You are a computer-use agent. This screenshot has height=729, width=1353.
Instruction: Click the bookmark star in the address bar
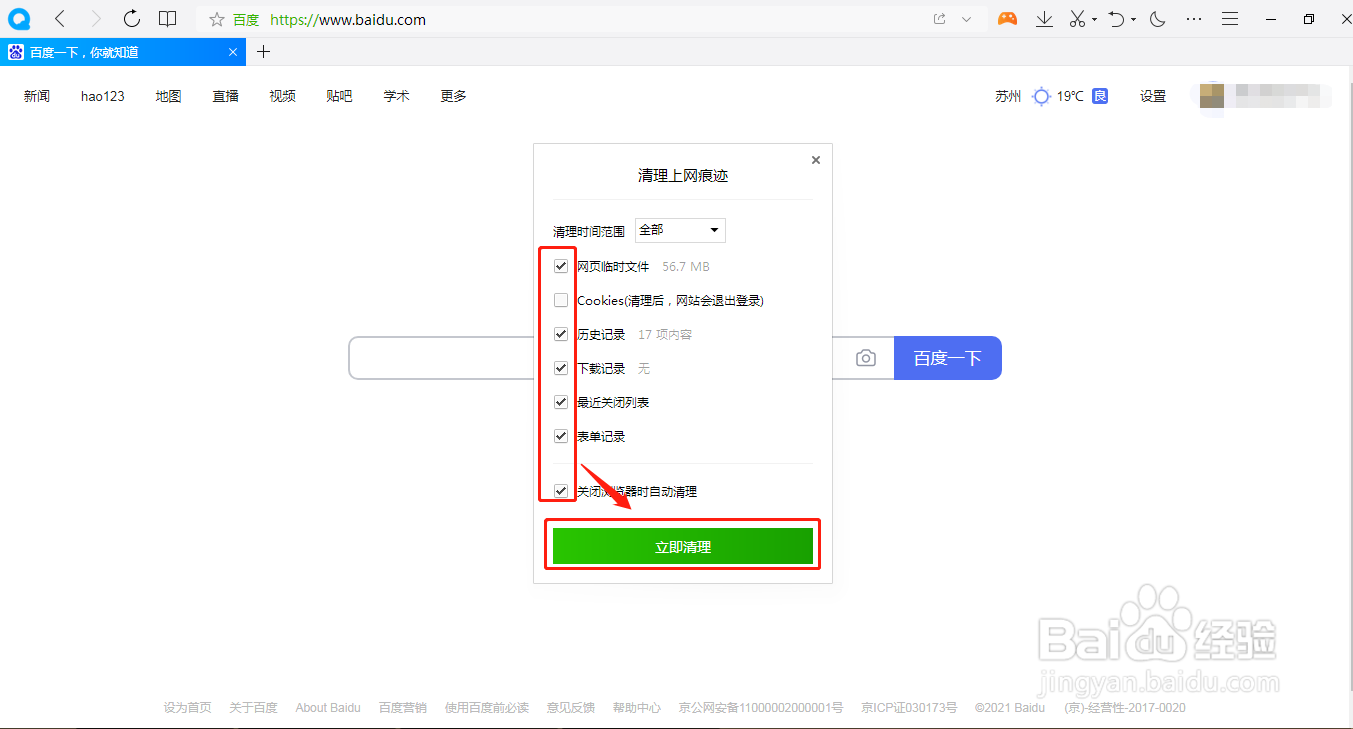pyautogui.click(x=215, y=19)
